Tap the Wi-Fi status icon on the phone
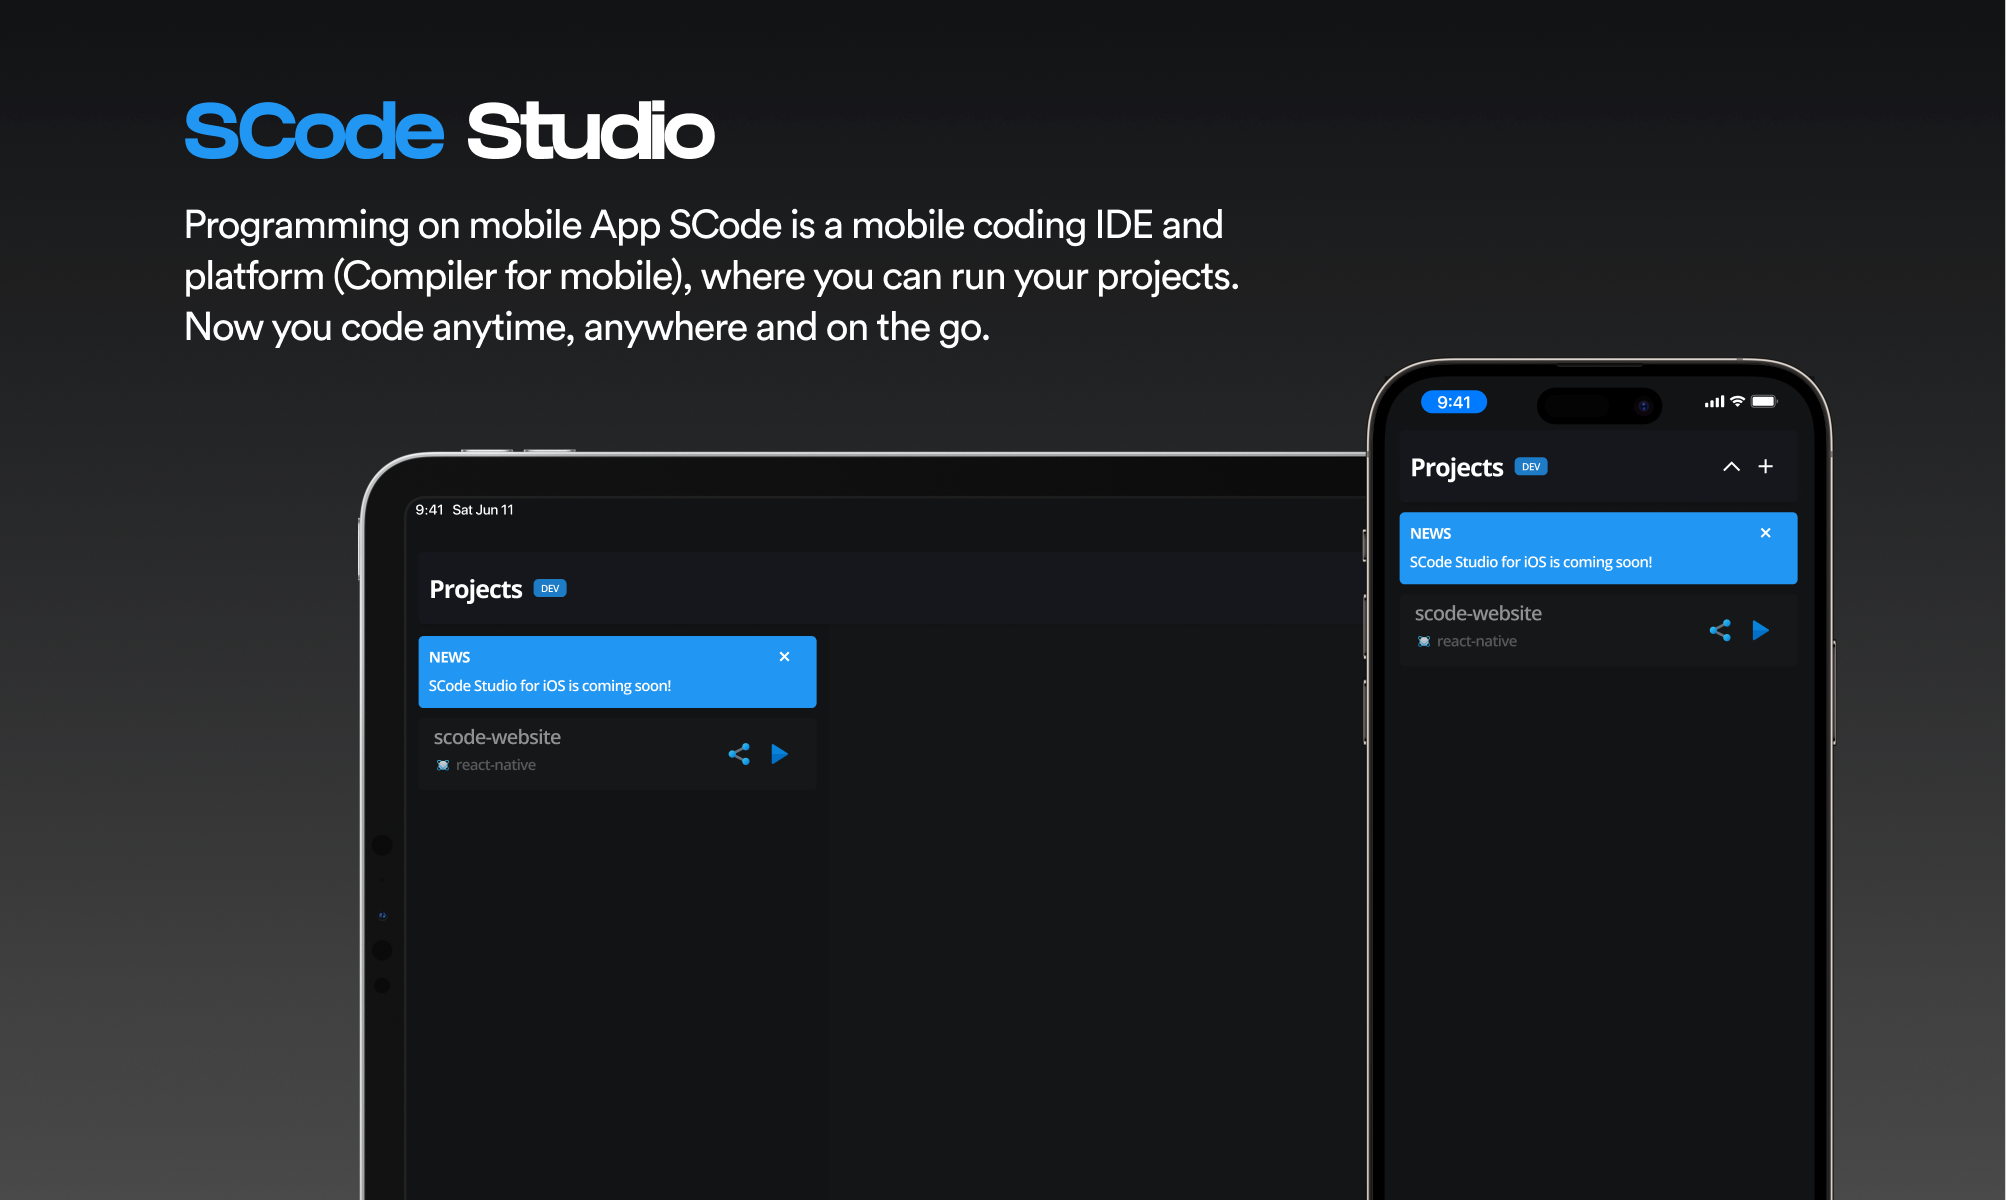Viewport: 2006px width, 1200px height. 1738,401
